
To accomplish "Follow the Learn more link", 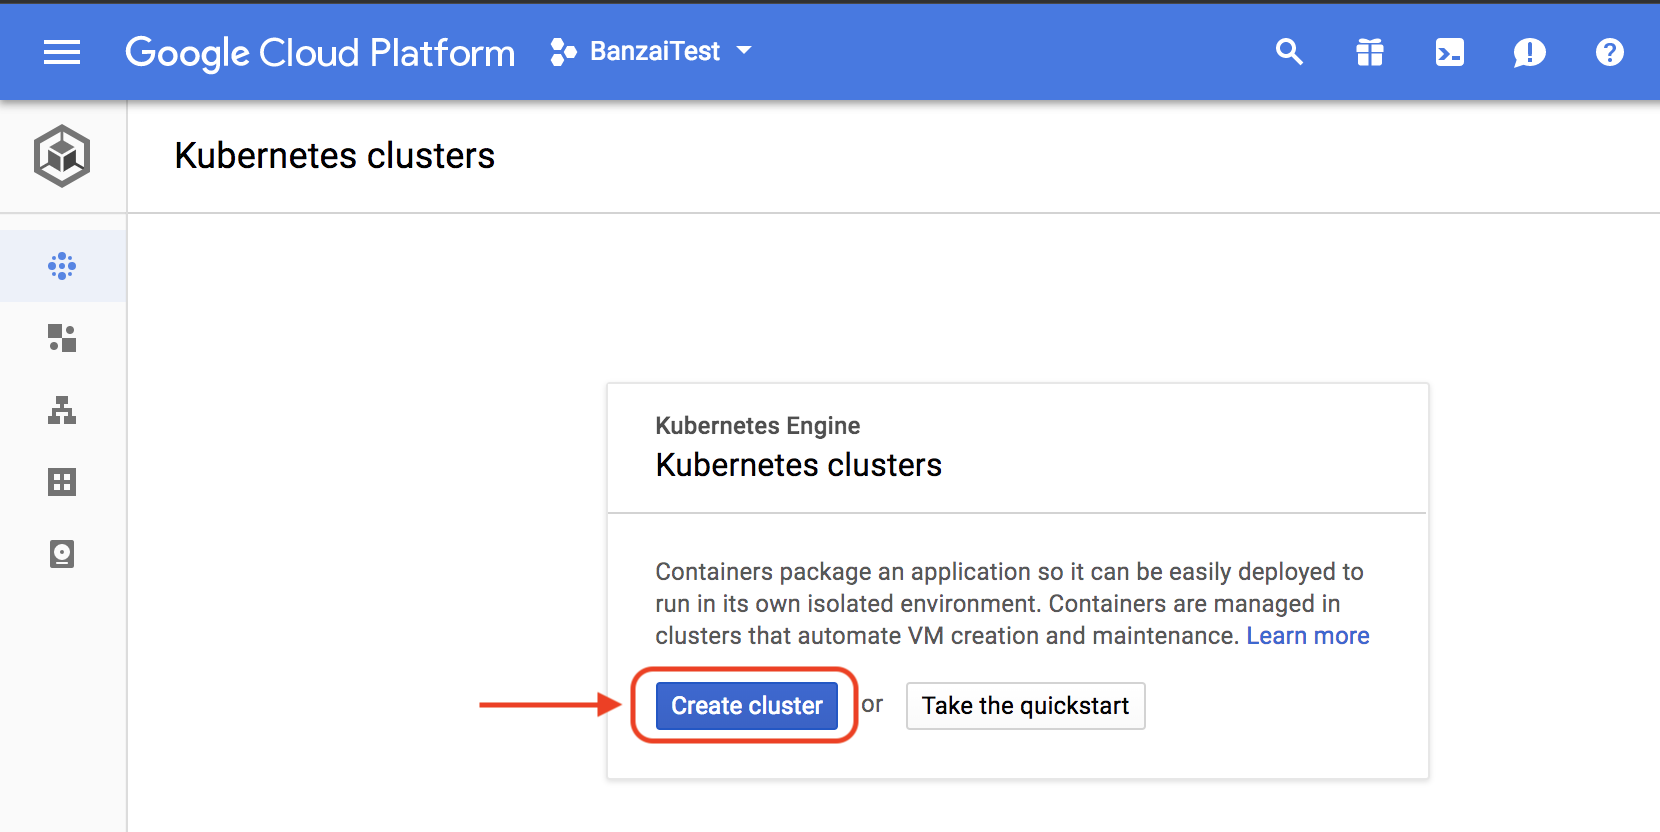I will click(1307, 636).
